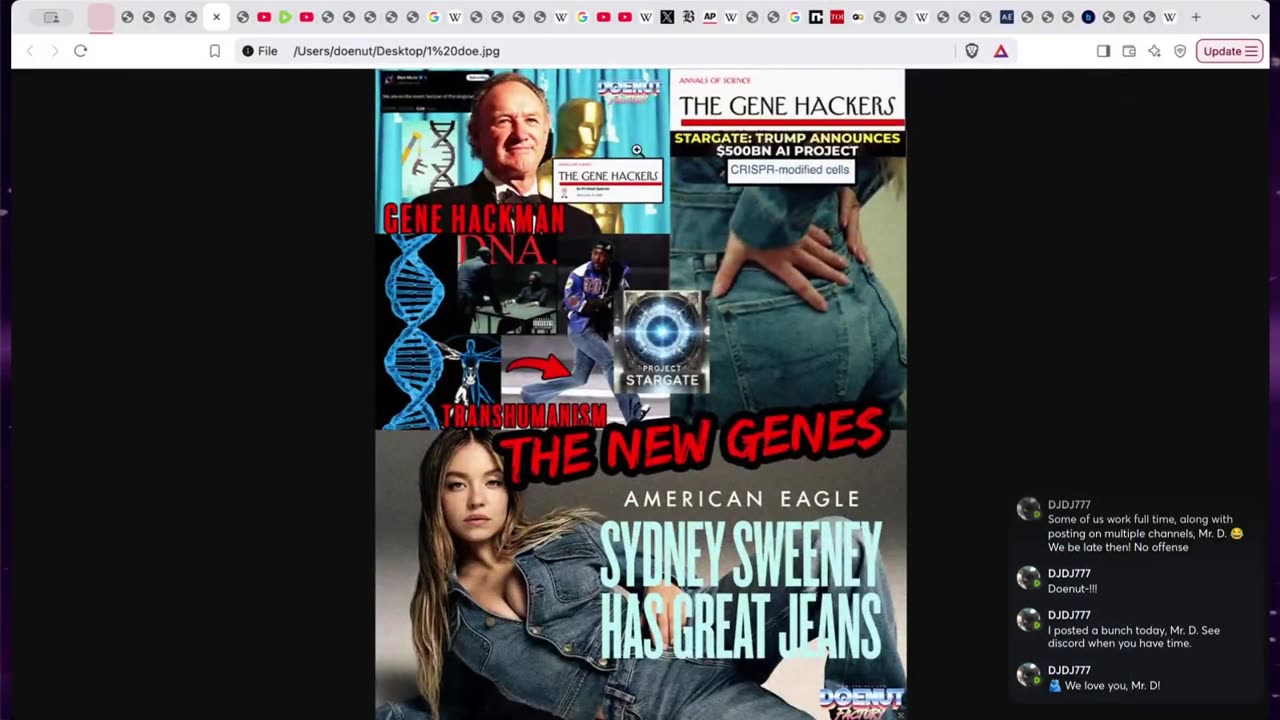1280x720 pixels.
Task: Switch to the X (Twitter) tab
Action: point(667,17)
